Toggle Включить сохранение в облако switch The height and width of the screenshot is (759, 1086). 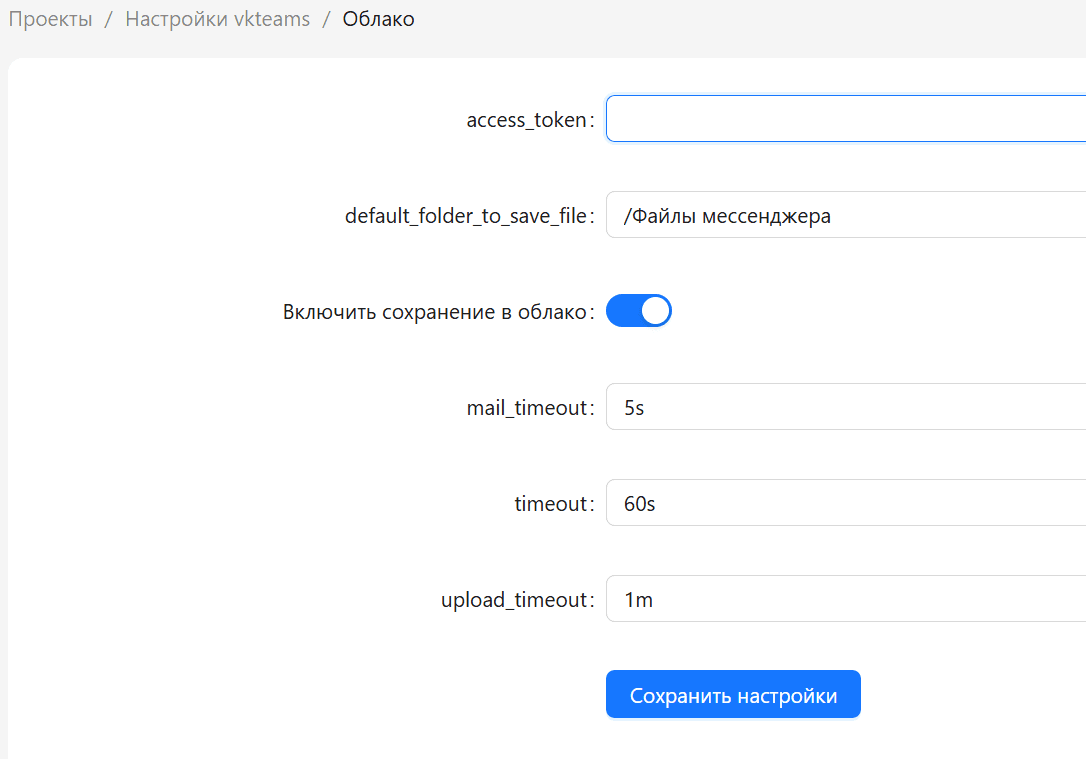639,310
